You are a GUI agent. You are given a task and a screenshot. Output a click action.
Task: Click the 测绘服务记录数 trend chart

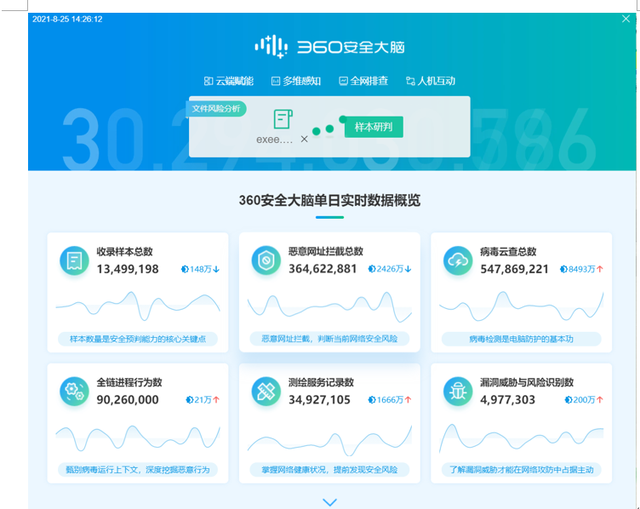[x=329, y=440]
